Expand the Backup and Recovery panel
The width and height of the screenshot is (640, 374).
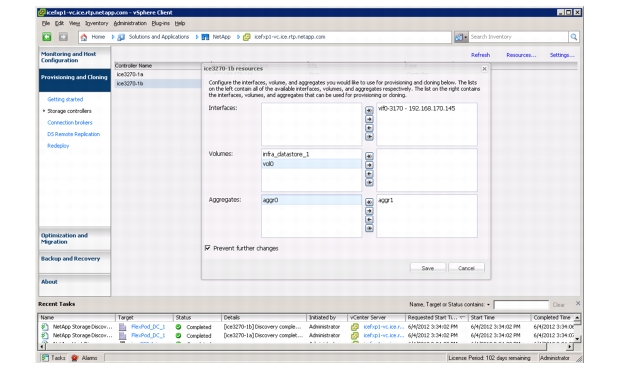point(75,262)
